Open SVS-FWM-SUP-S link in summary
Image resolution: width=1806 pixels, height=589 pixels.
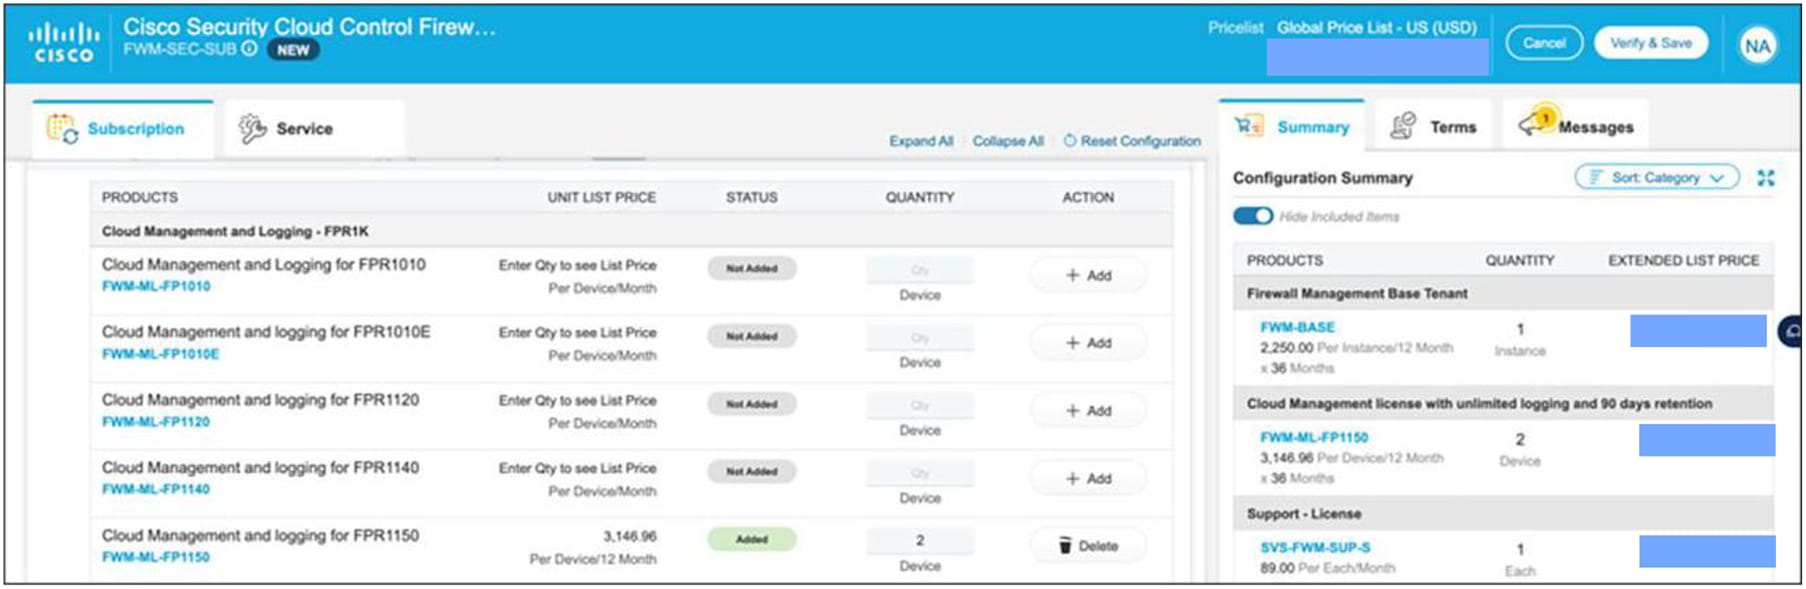click(x=1315, y=547)
